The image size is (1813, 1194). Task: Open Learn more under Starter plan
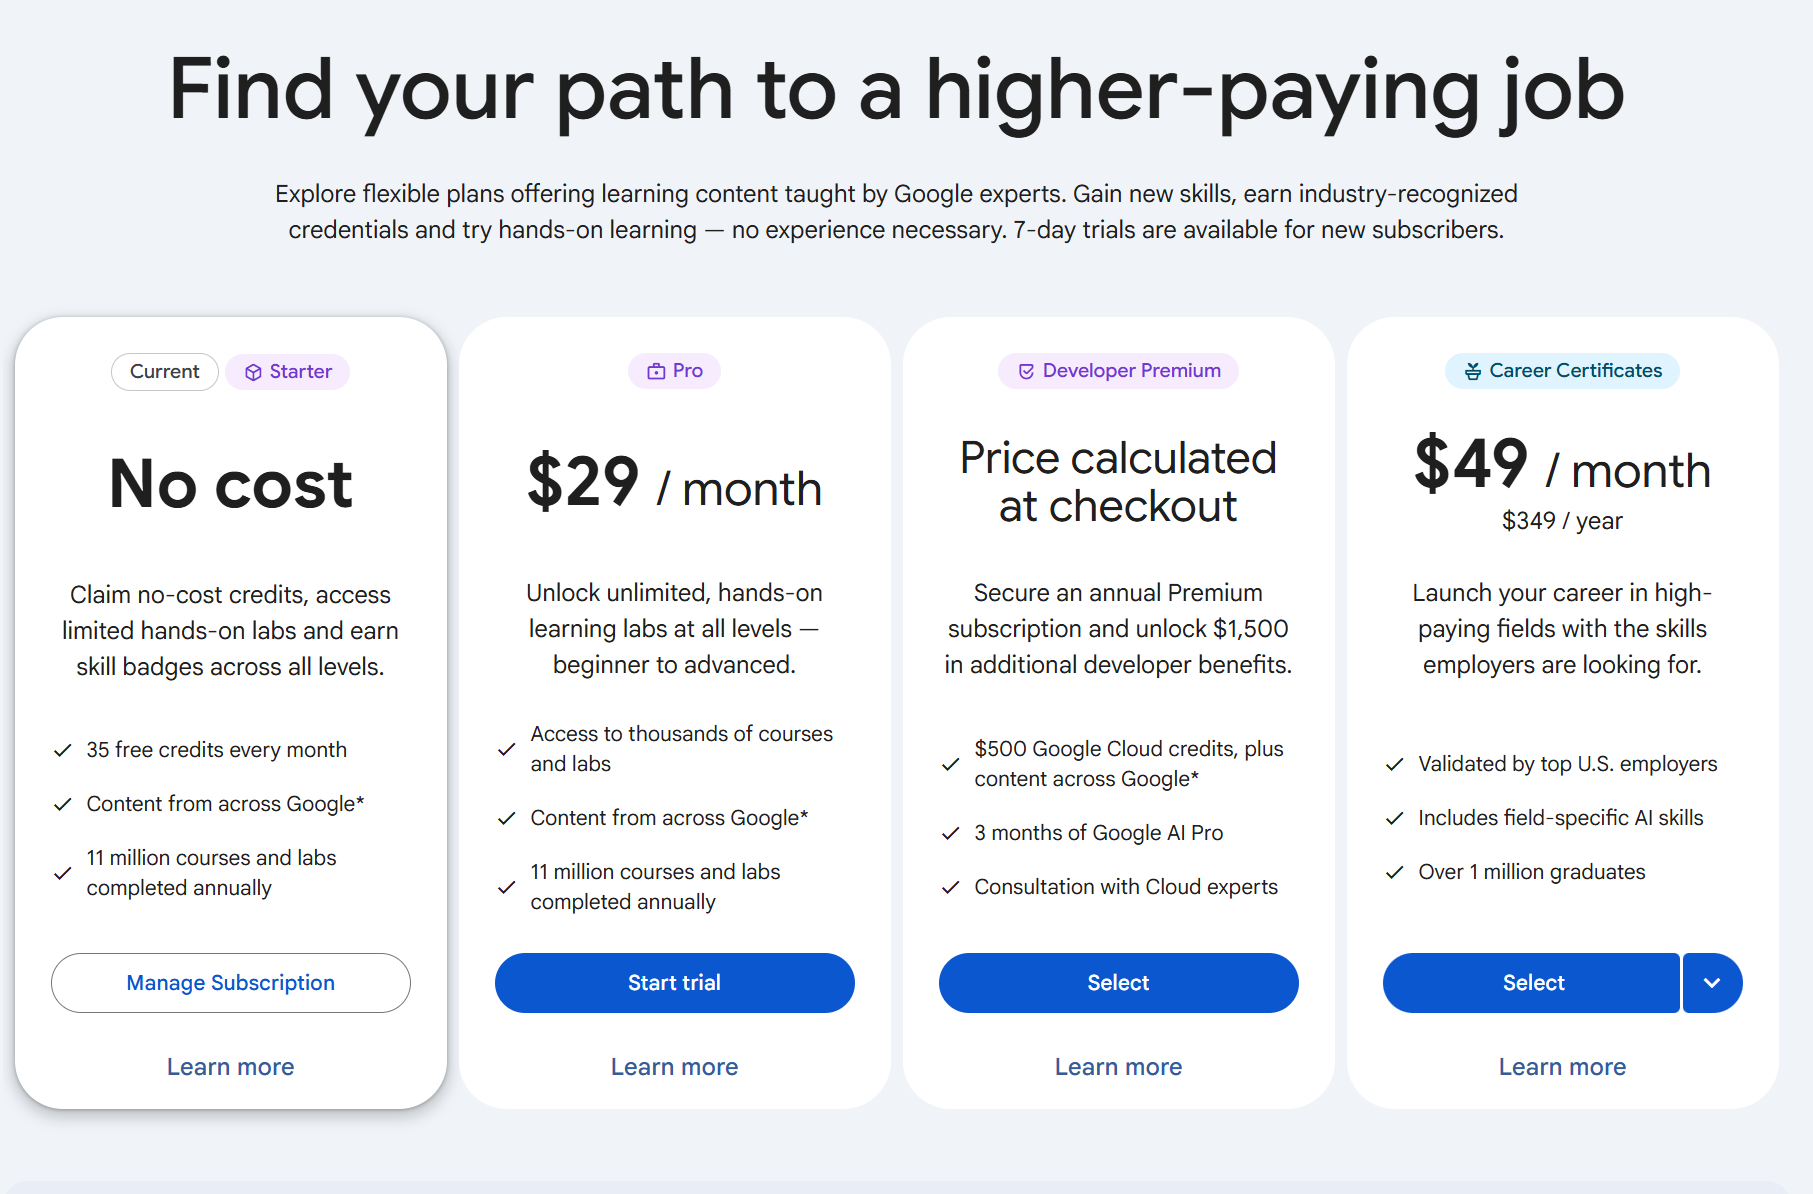coord(231,1067)
